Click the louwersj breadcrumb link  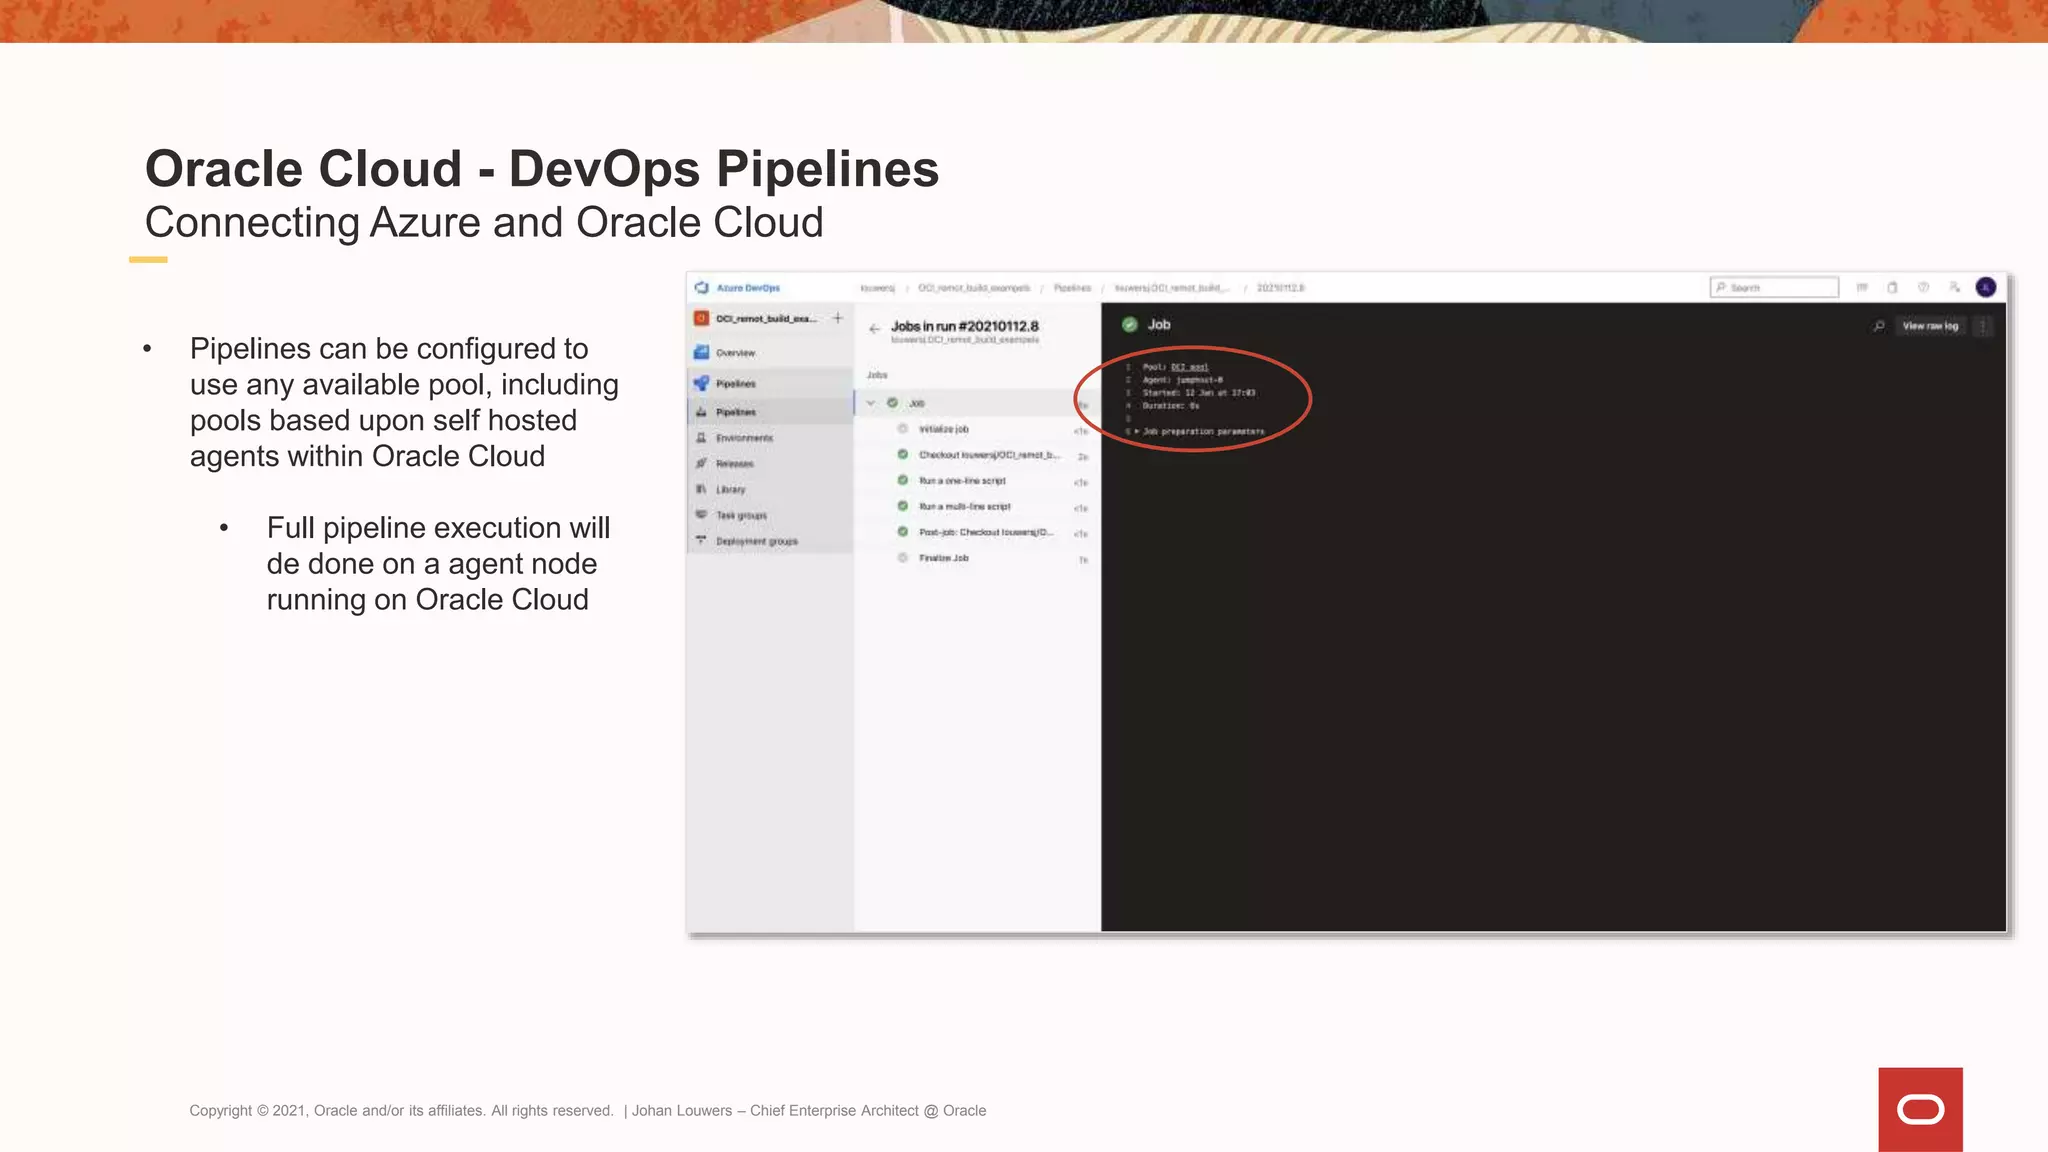tap(878, 288)
